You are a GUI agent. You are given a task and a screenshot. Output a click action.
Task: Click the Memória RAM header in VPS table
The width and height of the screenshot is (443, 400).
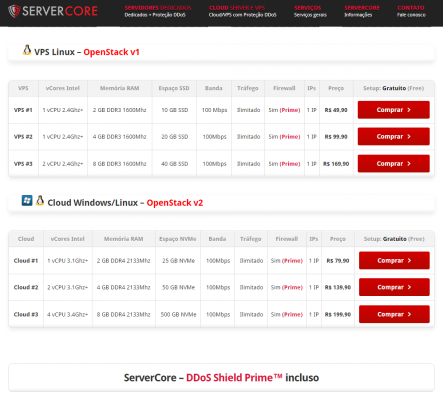pyautogui.click(x=119, y=88)
